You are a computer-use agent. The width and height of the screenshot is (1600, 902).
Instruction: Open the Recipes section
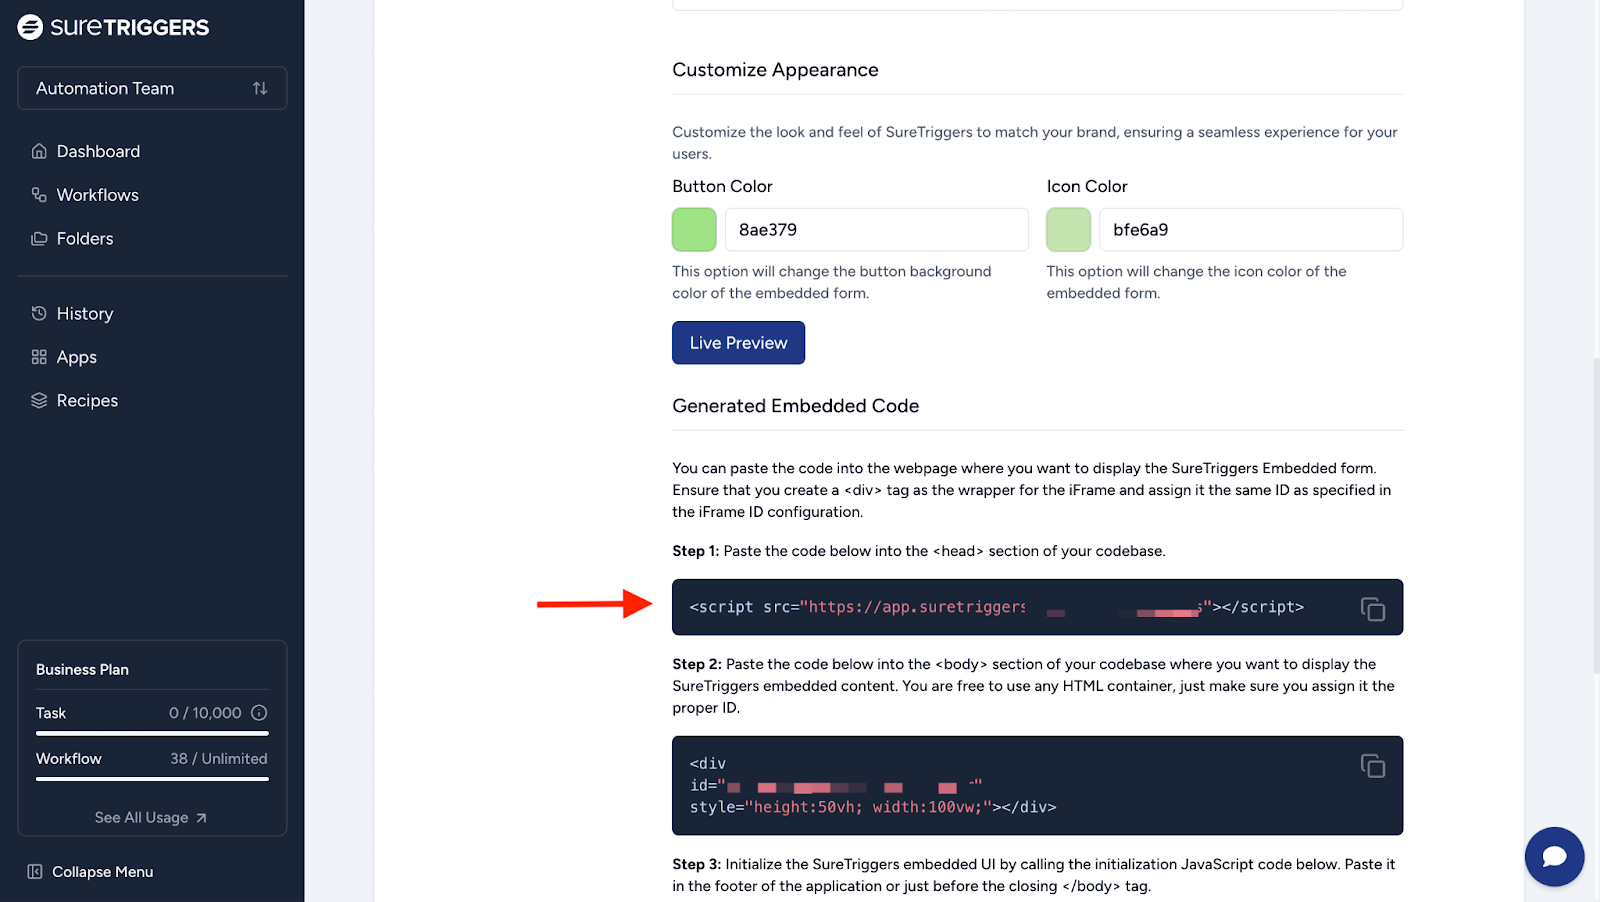pos(86,400)
